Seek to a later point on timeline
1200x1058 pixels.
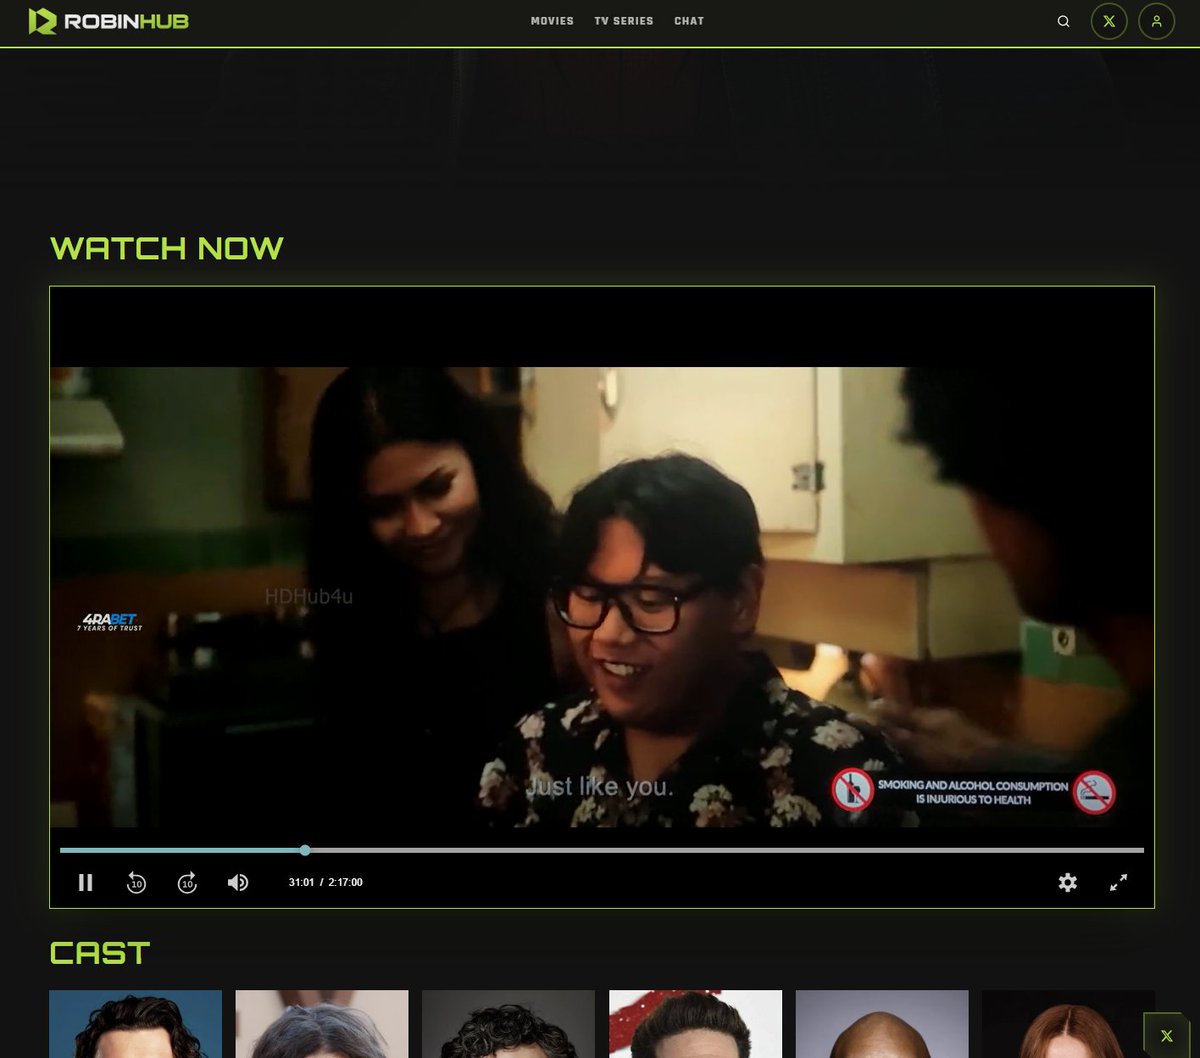click(x=725, y=850)
